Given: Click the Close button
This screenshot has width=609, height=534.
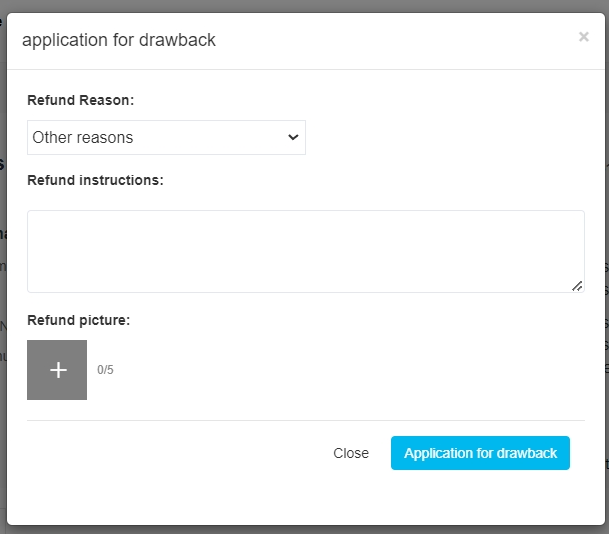Looking at the screenshot, I should 351,453.
